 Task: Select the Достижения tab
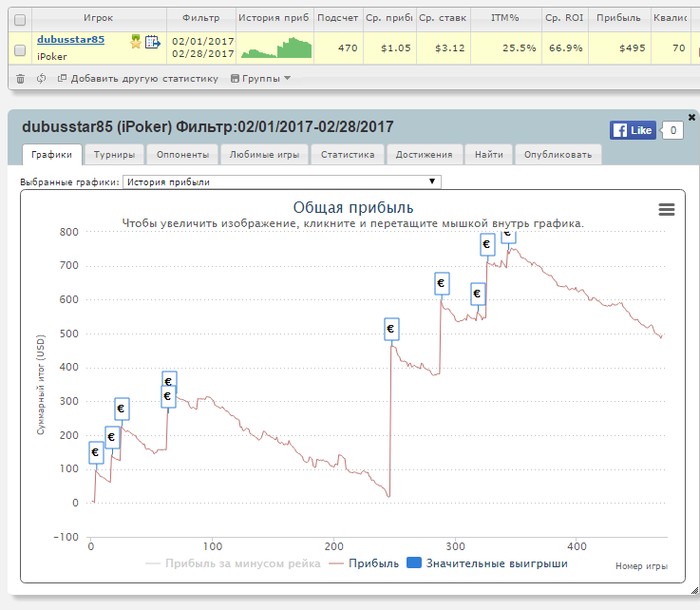[x=424, y=155]
